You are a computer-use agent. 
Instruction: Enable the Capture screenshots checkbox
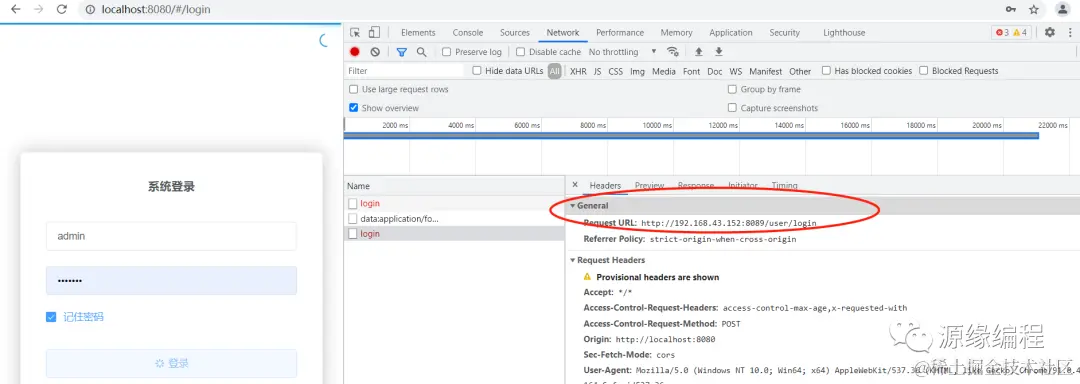732,107
